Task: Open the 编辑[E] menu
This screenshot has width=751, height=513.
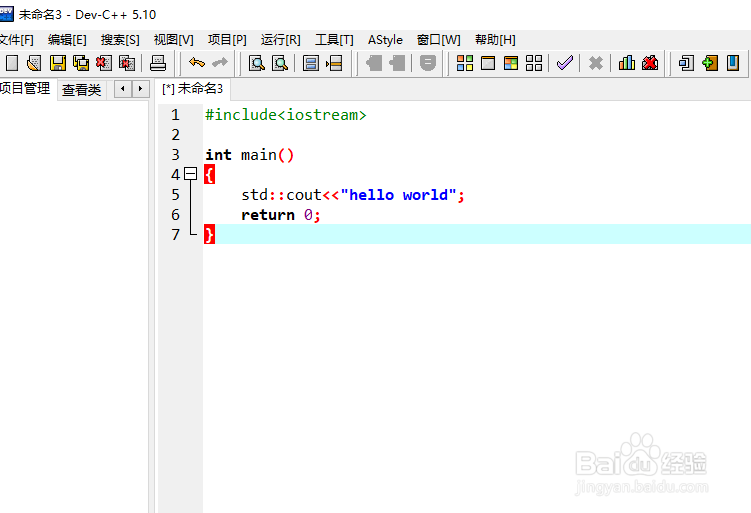Action: [67, 40]
